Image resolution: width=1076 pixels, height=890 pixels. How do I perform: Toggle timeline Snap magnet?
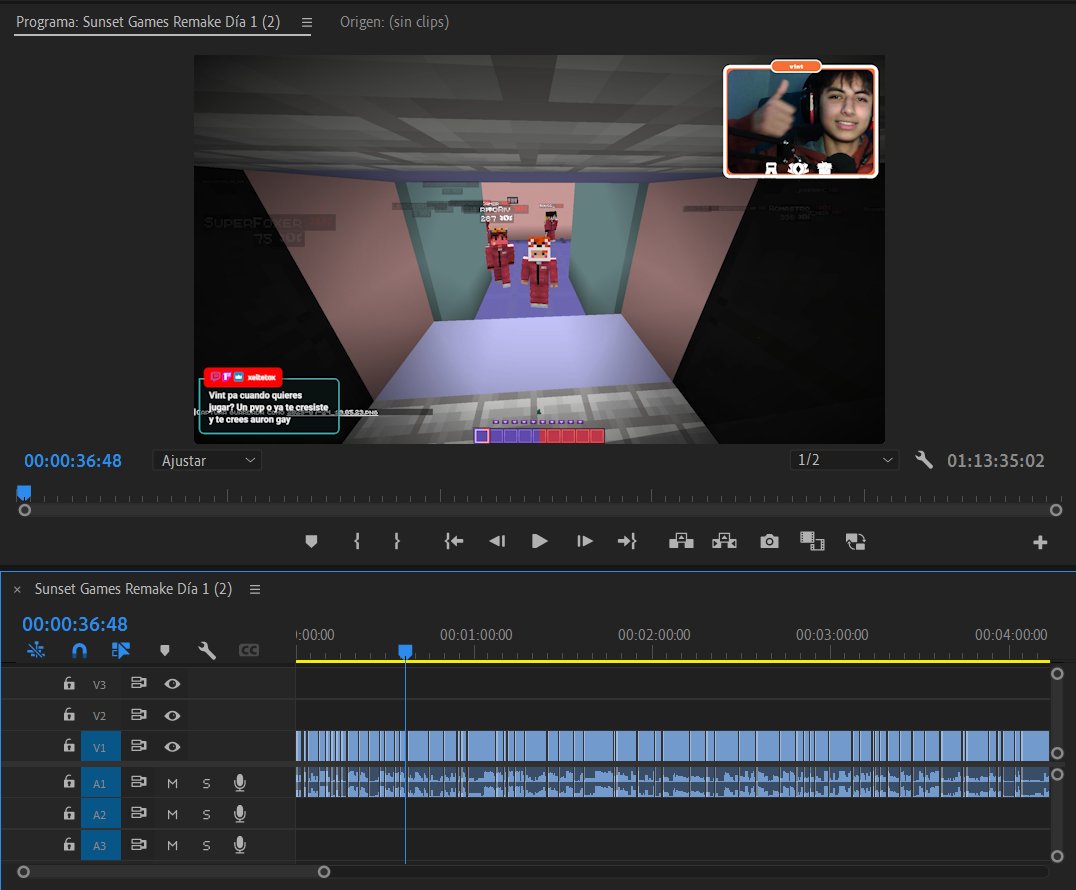(x=80, y=650)
